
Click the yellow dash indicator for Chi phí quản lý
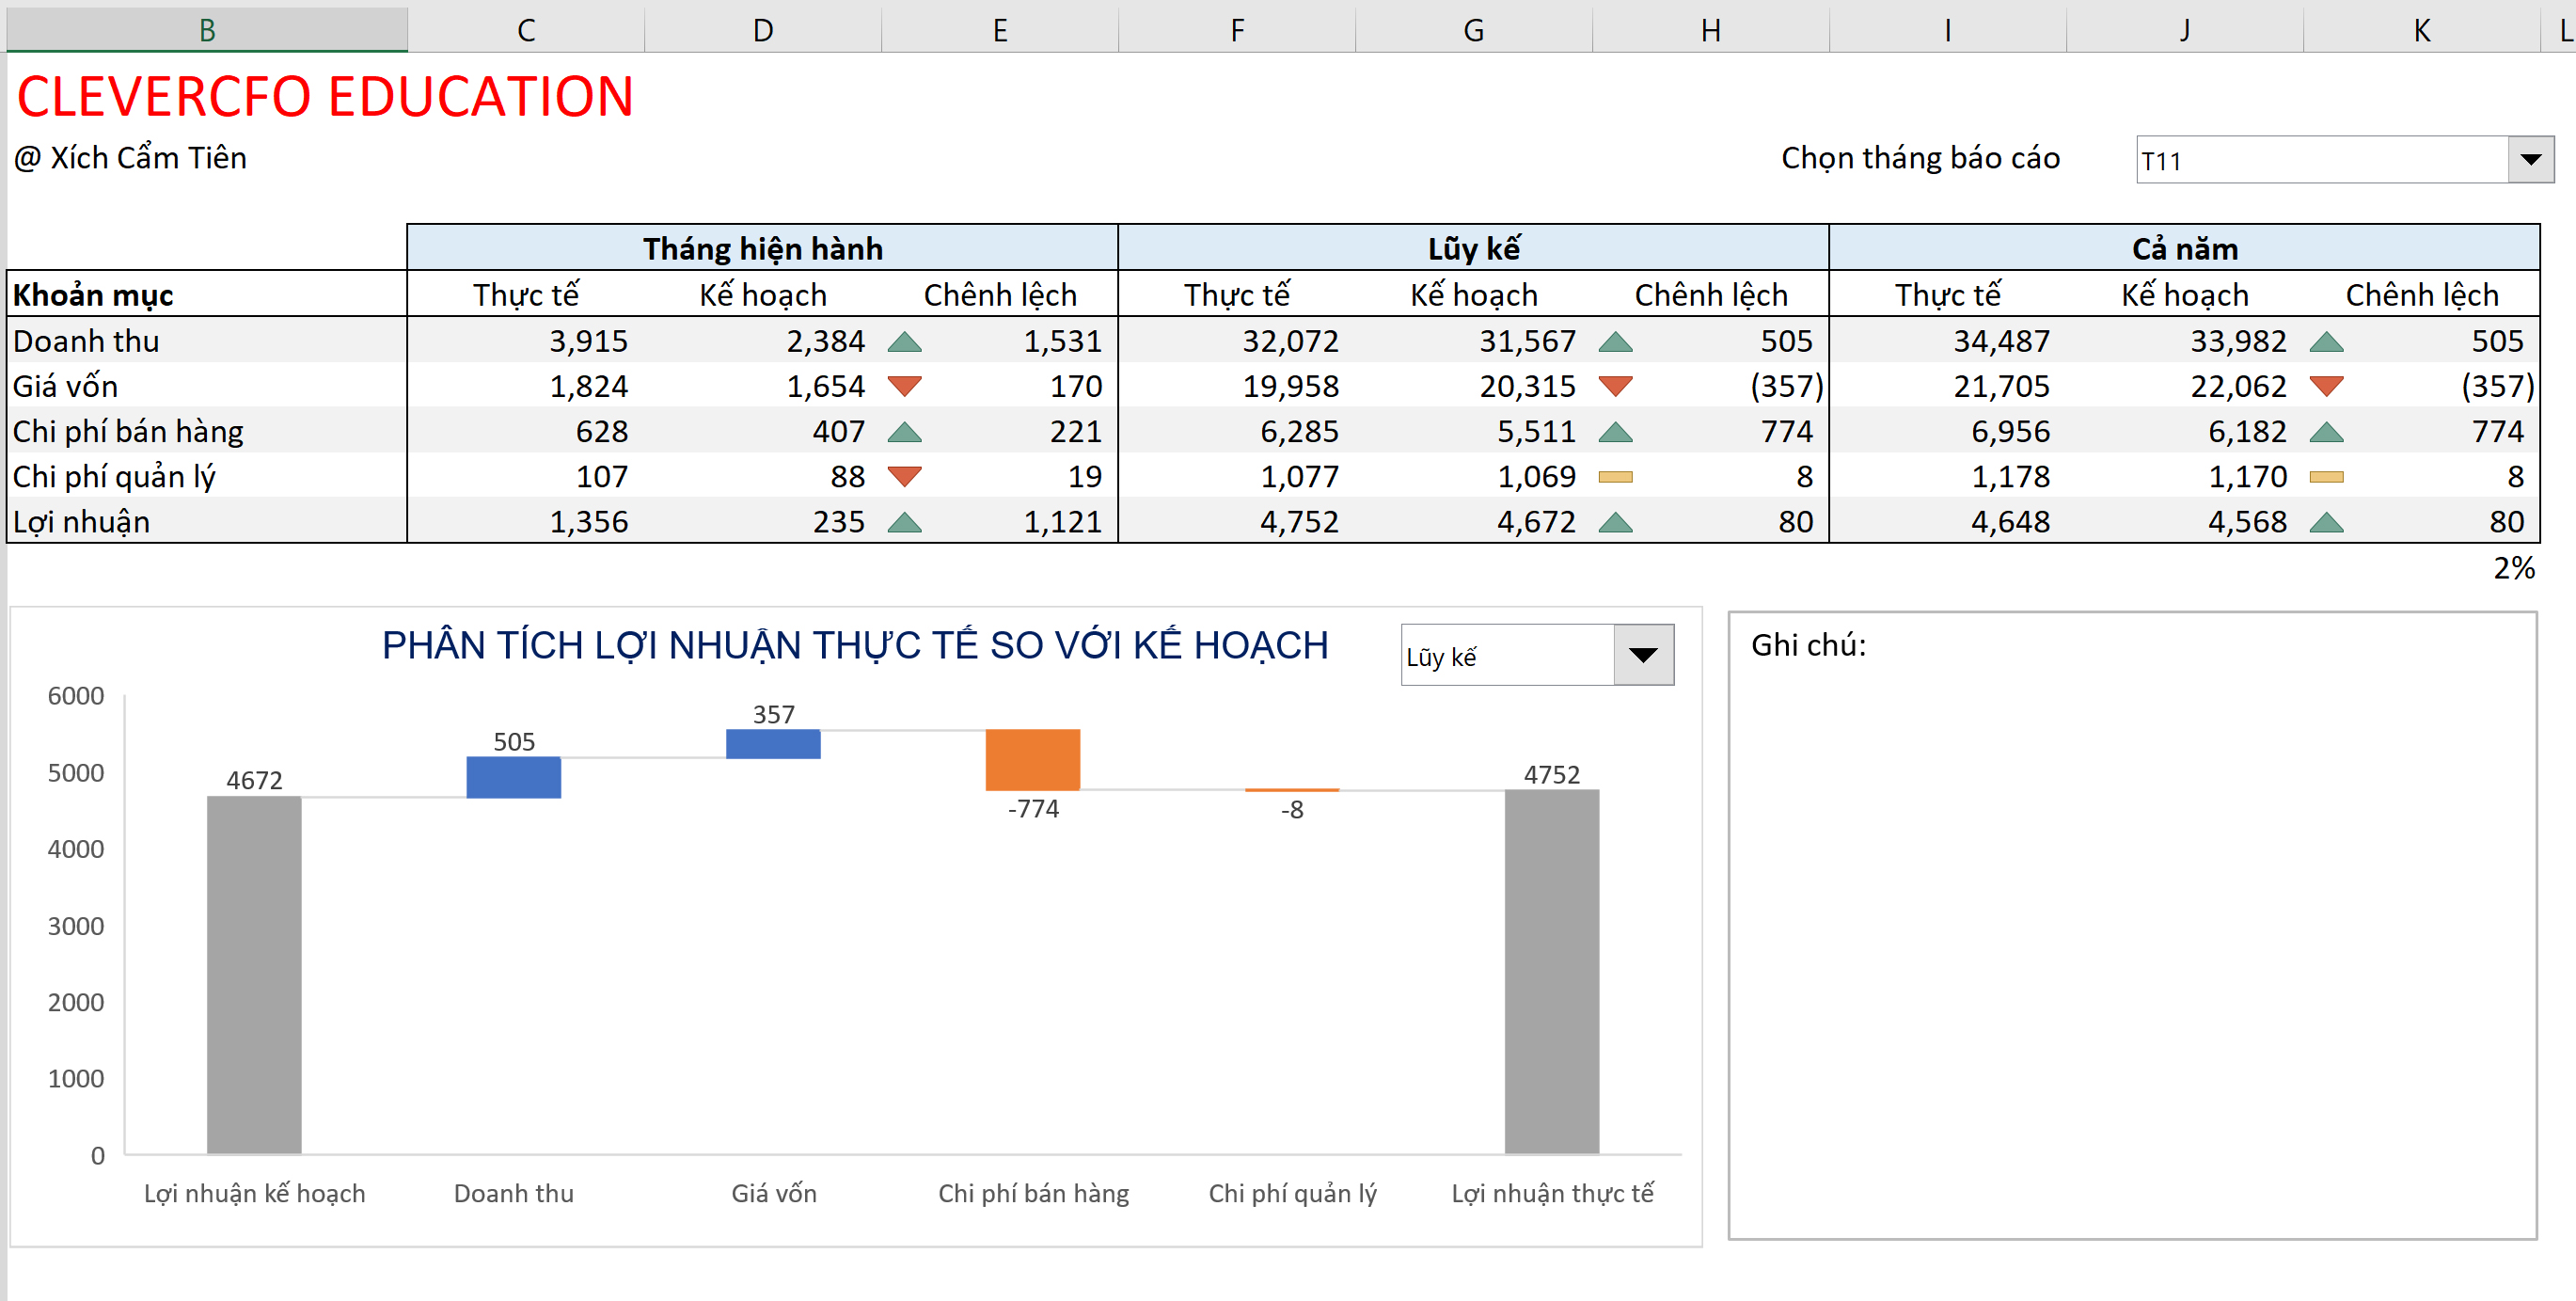click(x=1617, y=477)
